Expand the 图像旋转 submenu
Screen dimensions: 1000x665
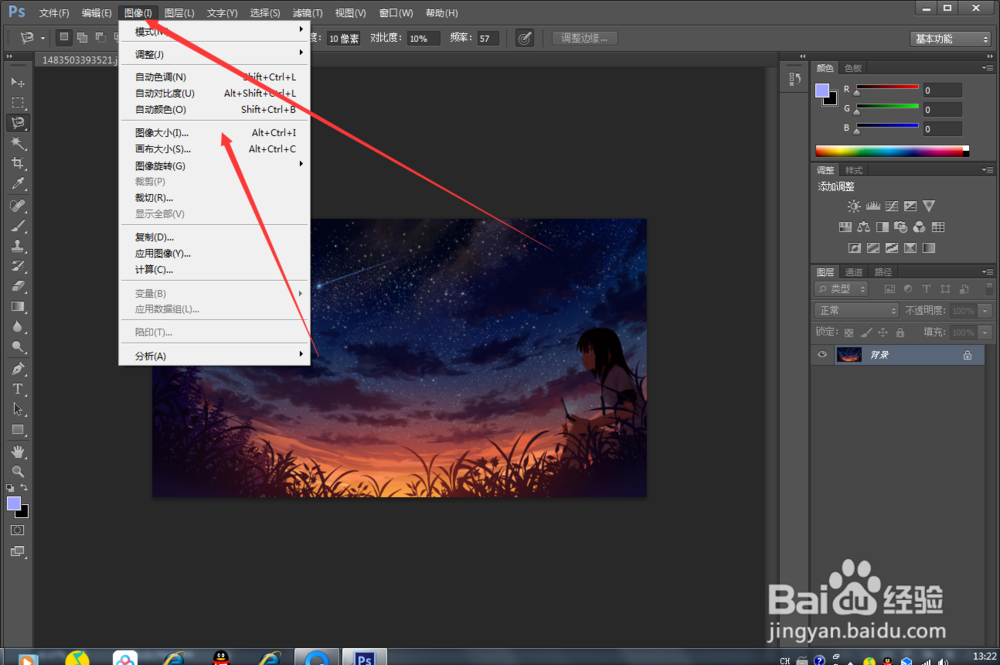[214, 165]
